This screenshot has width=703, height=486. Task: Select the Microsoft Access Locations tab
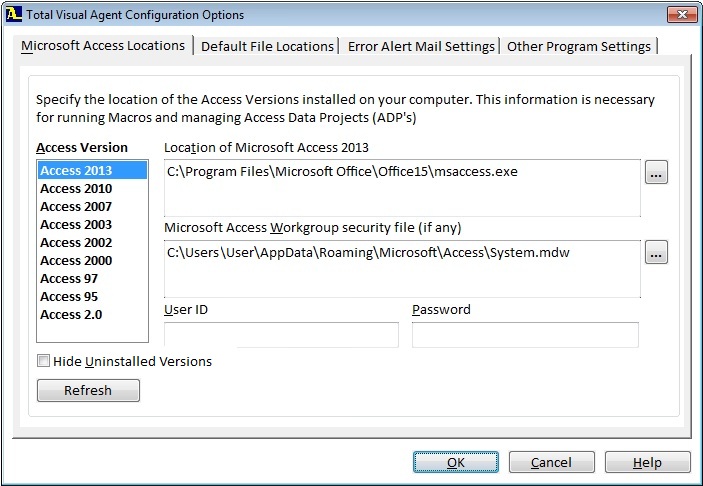103,46
